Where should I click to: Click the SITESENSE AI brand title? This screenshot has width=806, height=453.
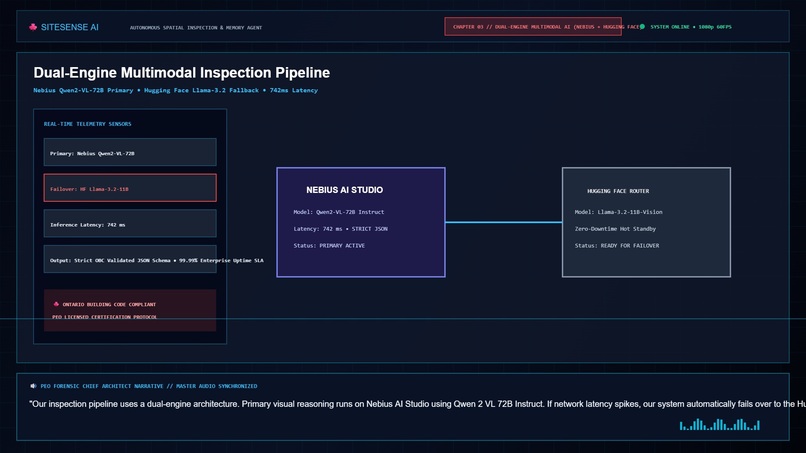70,27
